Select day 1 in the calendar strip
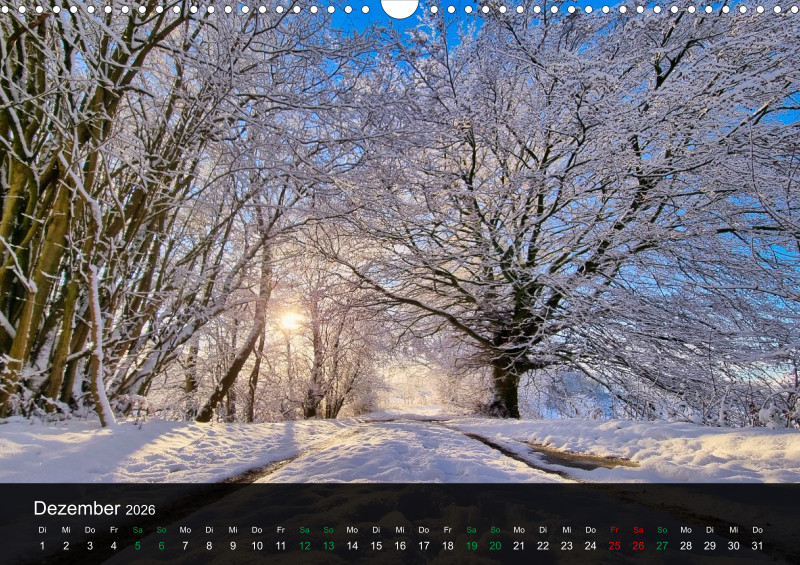The height and width of the screenshot is (565, 800). [42, 546]
